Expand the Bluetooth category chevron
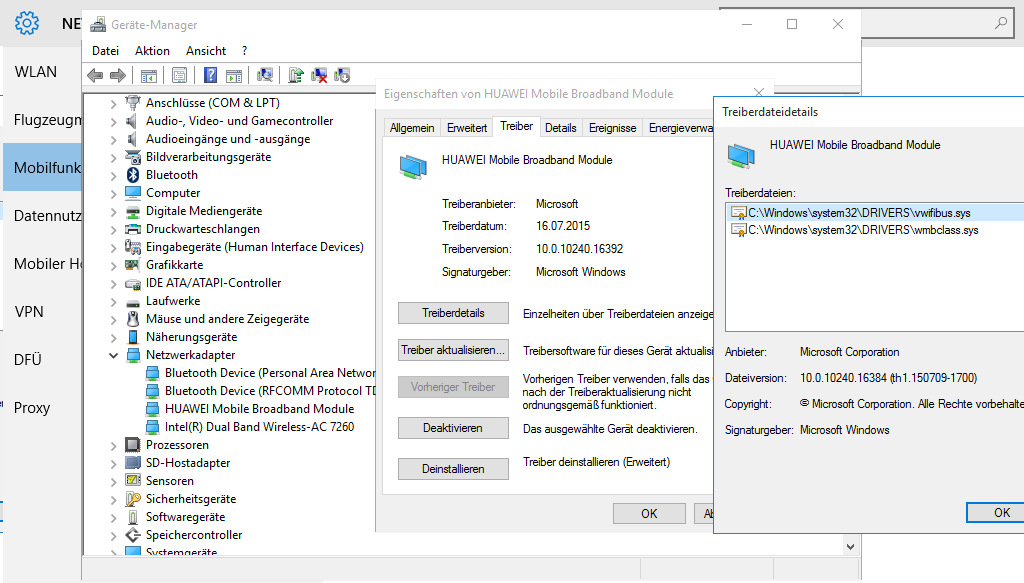This screenshot has height=583, width=1024. (x=113, y=175)
